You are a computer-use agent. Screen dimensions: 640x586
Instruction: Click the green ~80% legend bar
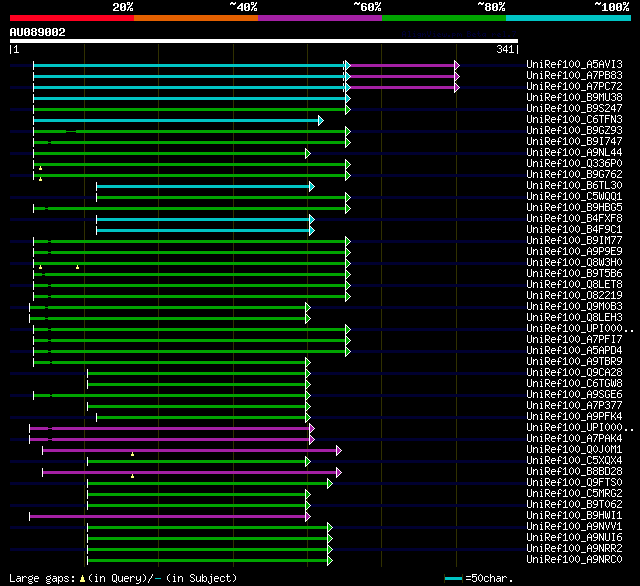tap(444, 18)
